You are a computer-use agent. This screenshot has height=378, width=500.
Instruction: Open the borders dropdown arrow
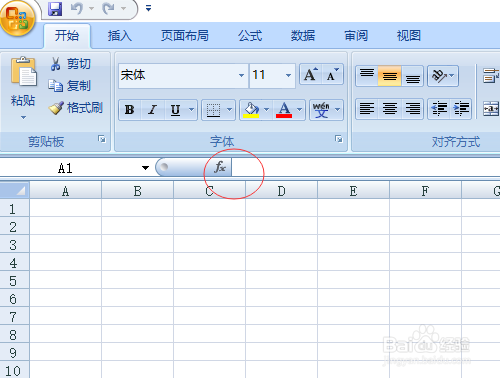pyautogui.click(x=230, y=110)
